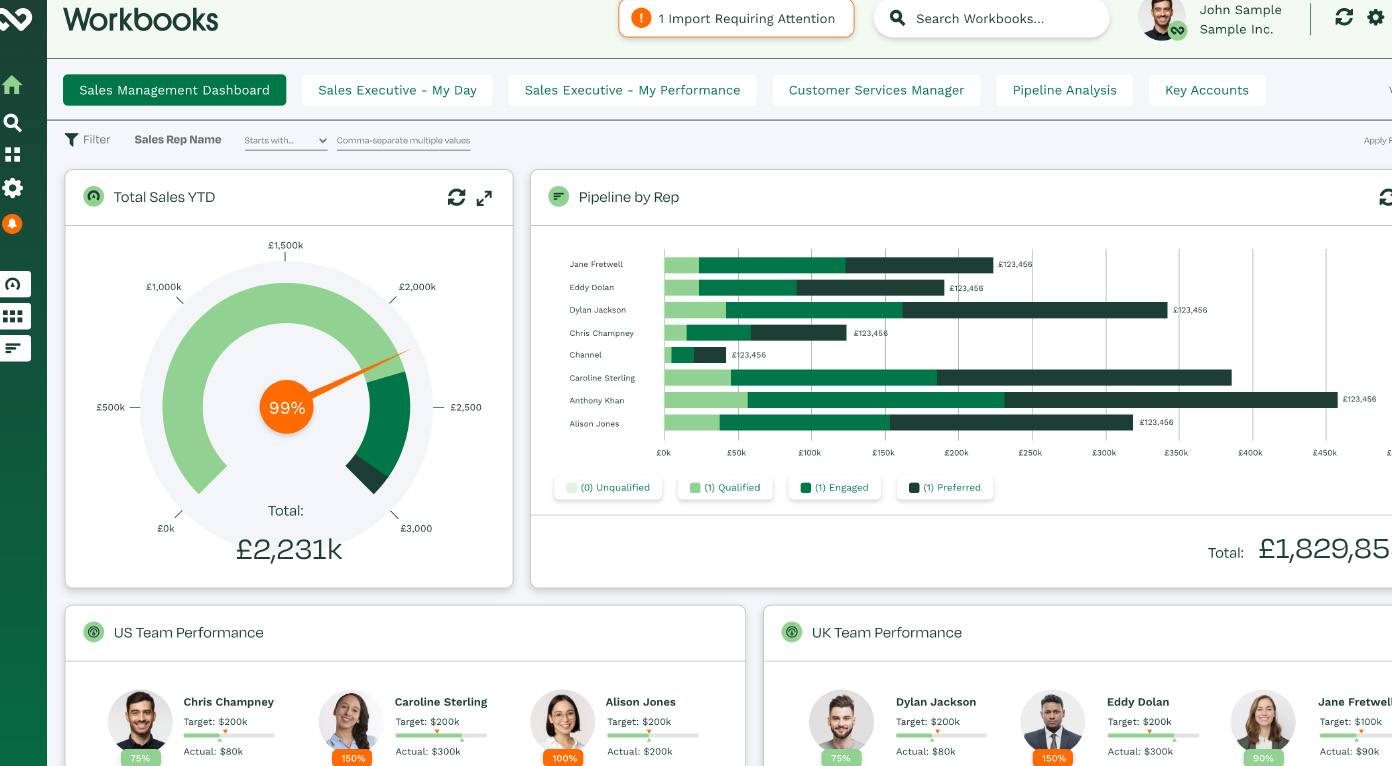Toggle the (1) Qualified legend series
Viewport: 1392px width, 766px height.
[725, 488]
